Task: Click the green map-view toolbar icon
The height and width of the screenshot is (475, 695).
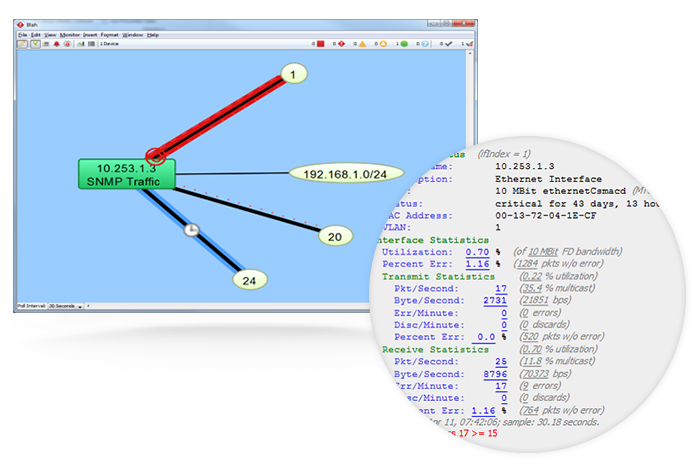Action: pyautogui.click(x=35, y=44)
